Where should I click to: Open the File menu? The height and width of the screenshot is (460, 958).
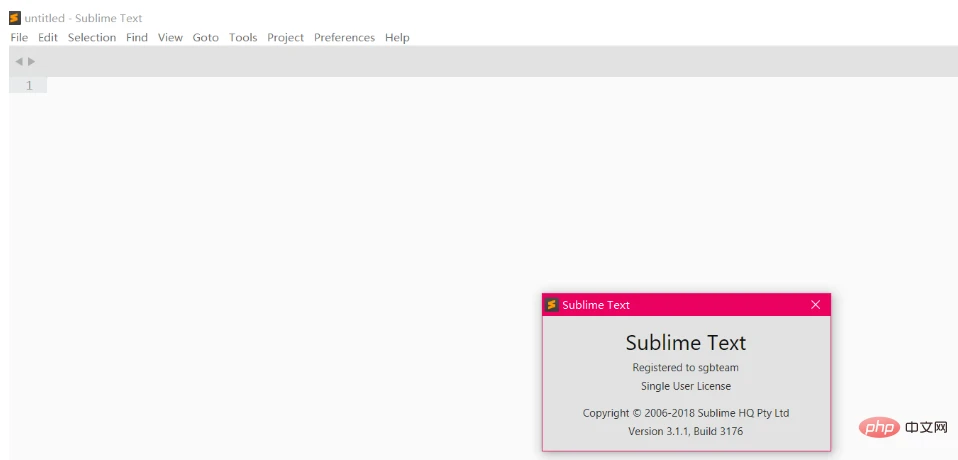(x=19, y=37)
